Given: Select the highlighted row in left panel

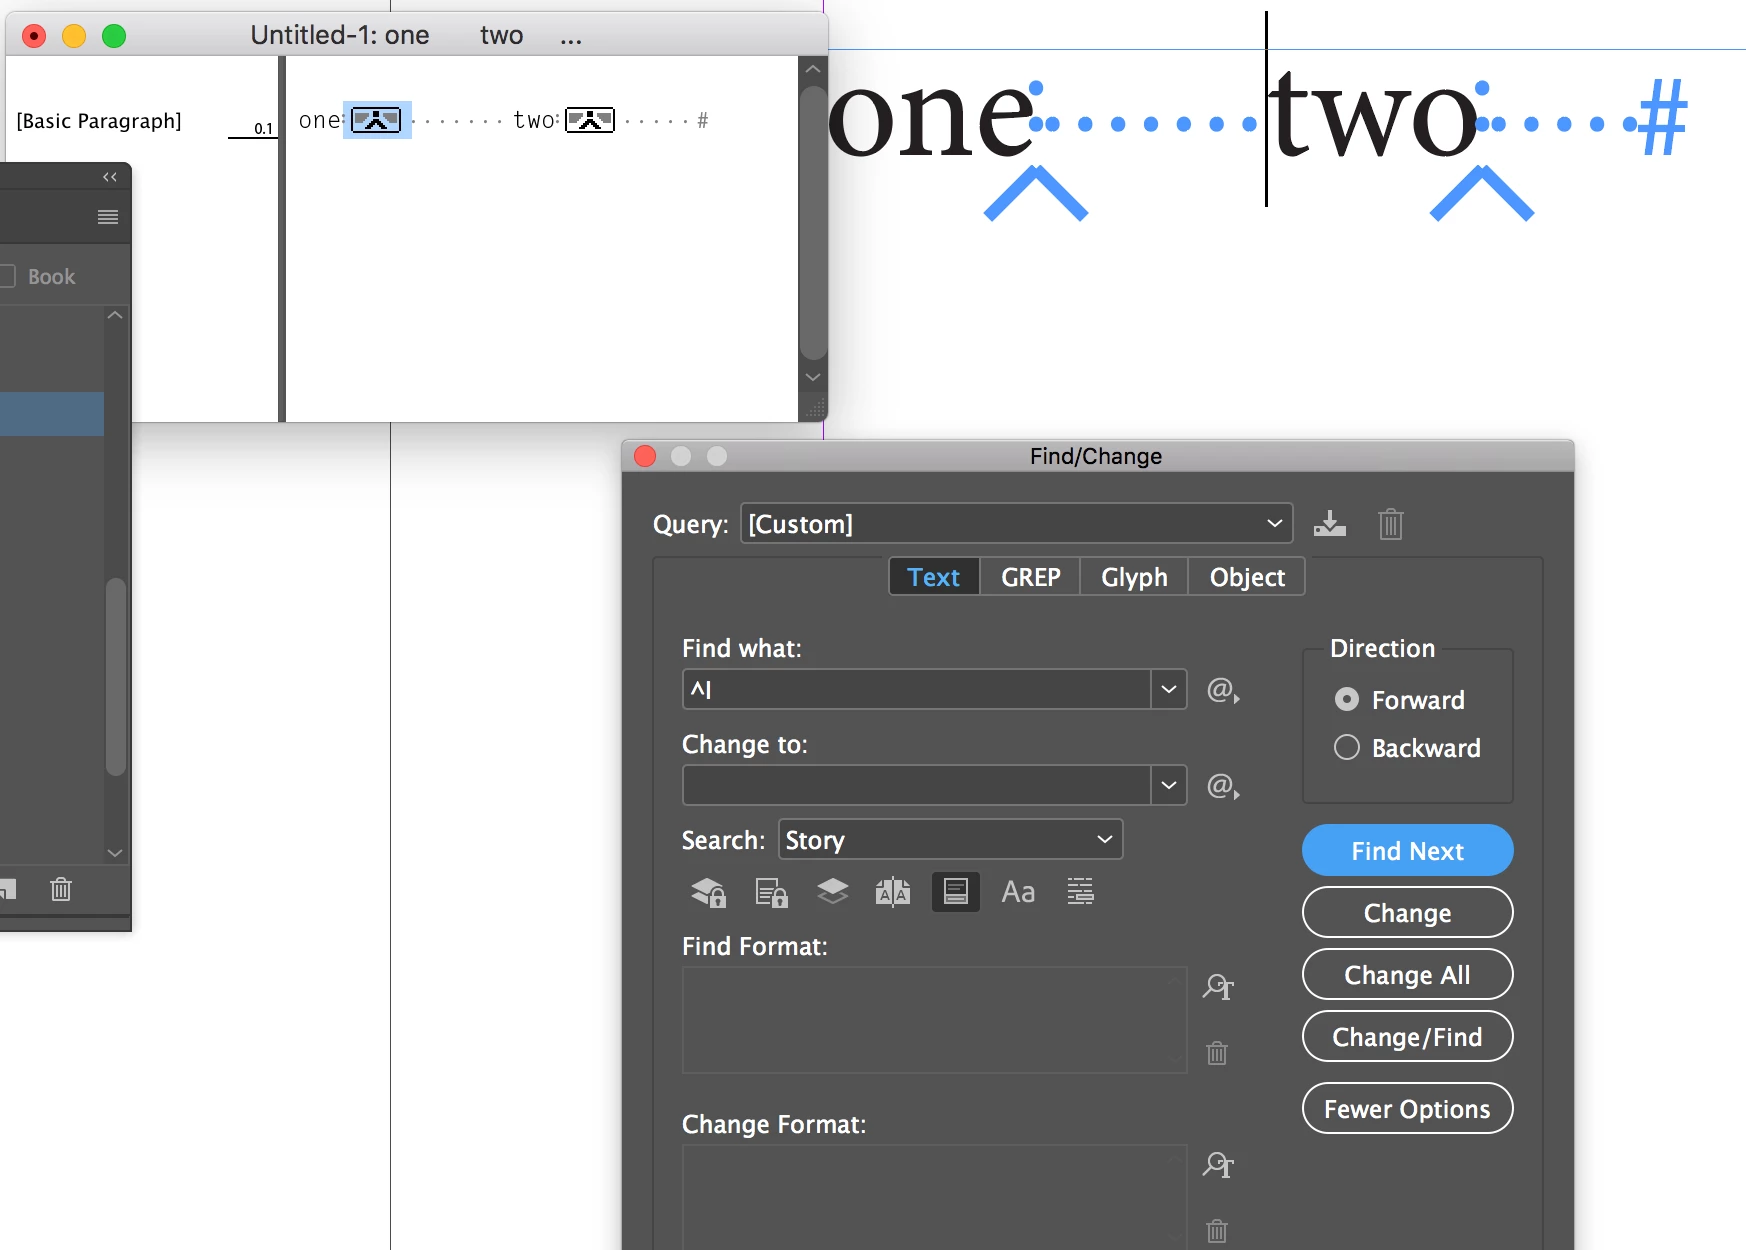Looking at the screenshot, I should 52,414.
